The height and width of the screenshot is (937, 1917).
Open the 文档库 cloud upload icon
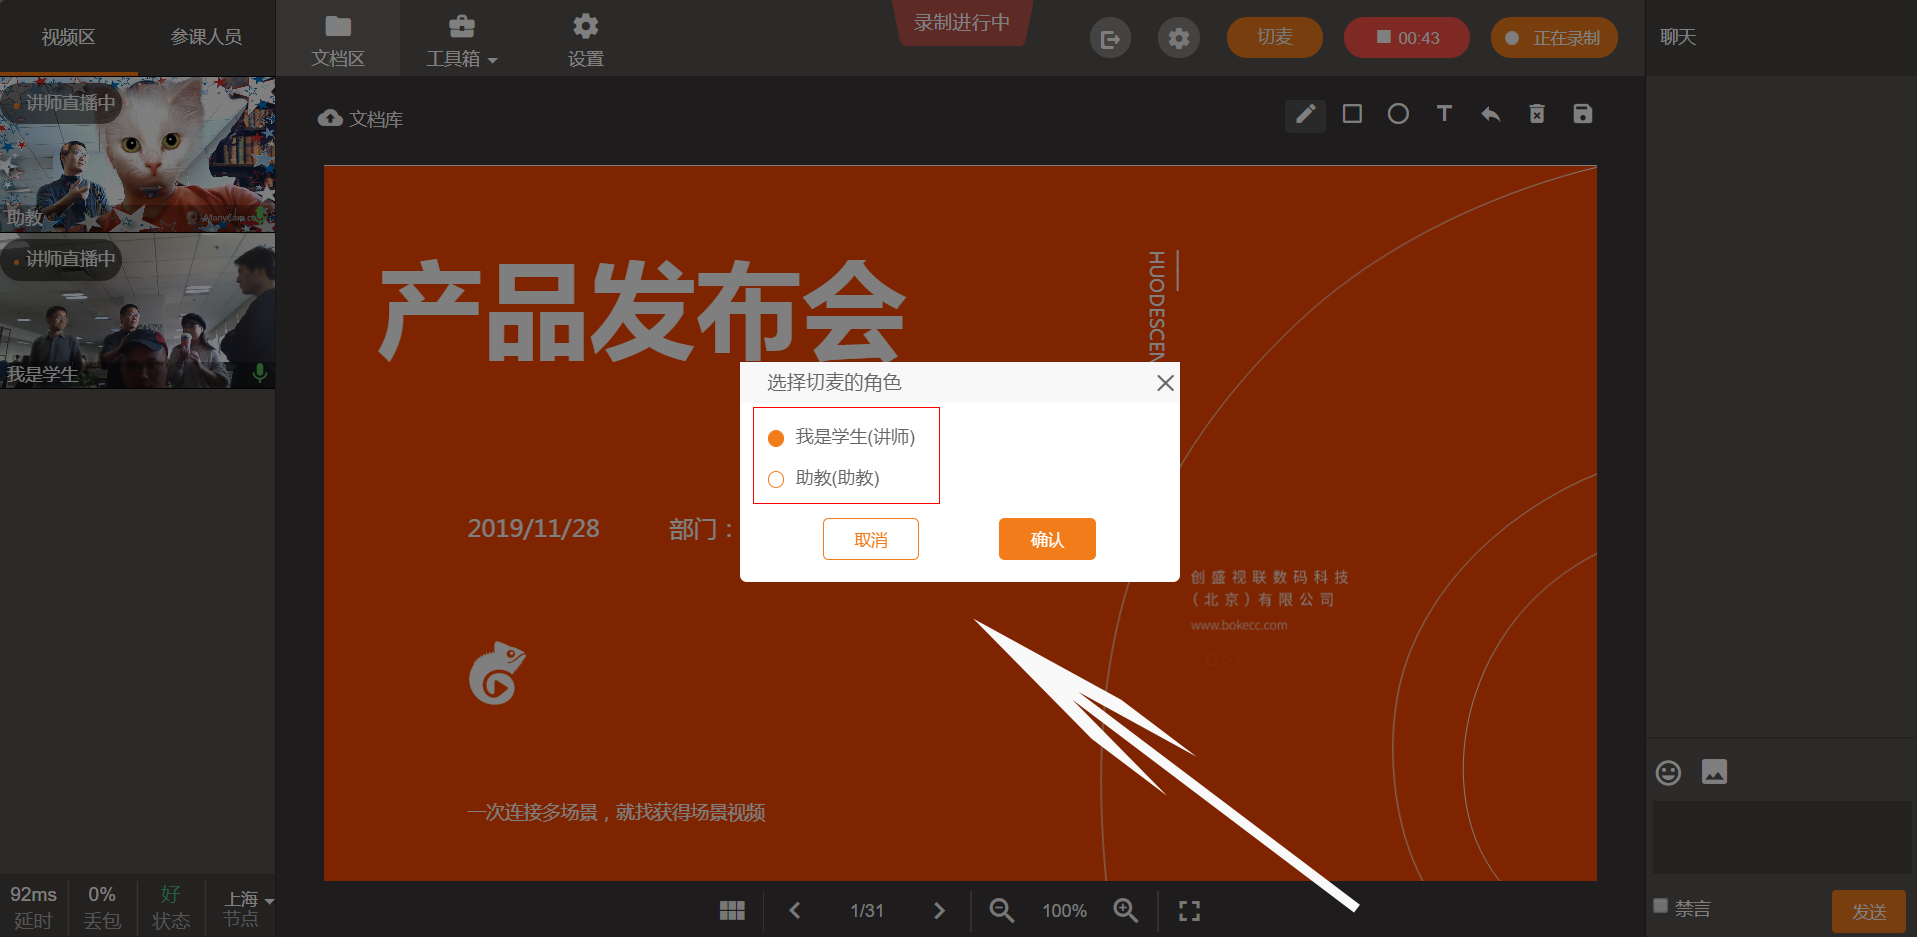(330, 118)
